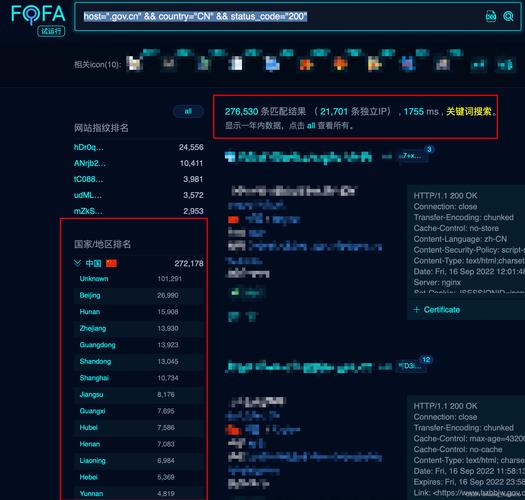
Task: Select fingerprint tC088… in ranking list
Action: pos(88,179)
